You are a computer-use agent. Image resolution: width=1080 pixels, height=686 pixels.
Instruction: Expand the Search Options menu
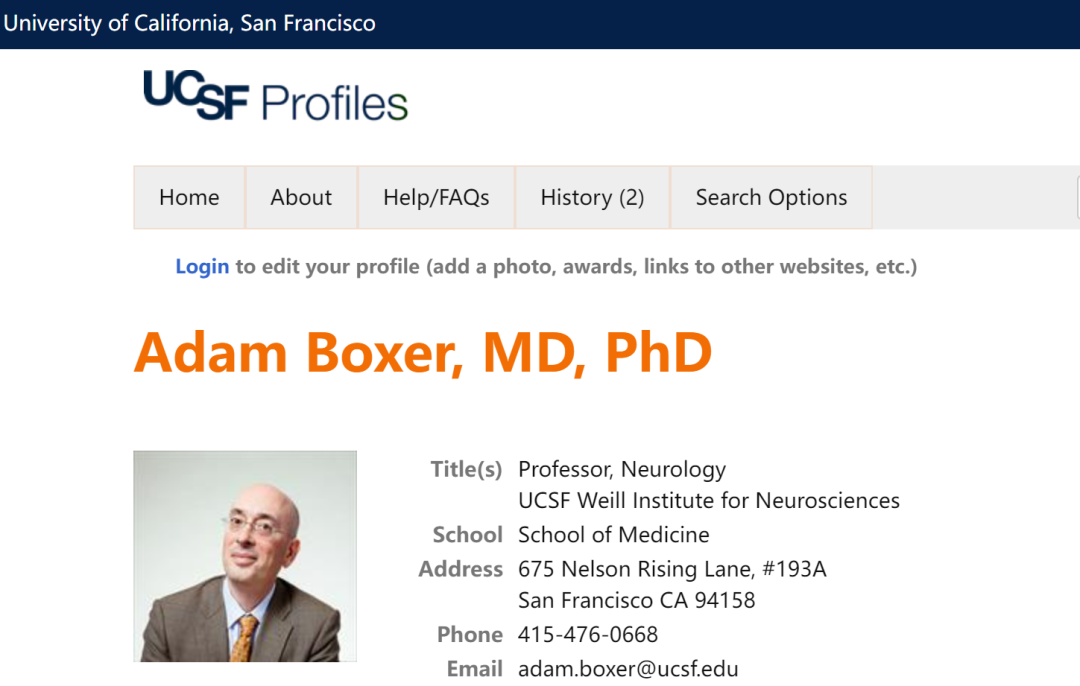[x=771, y=197]
